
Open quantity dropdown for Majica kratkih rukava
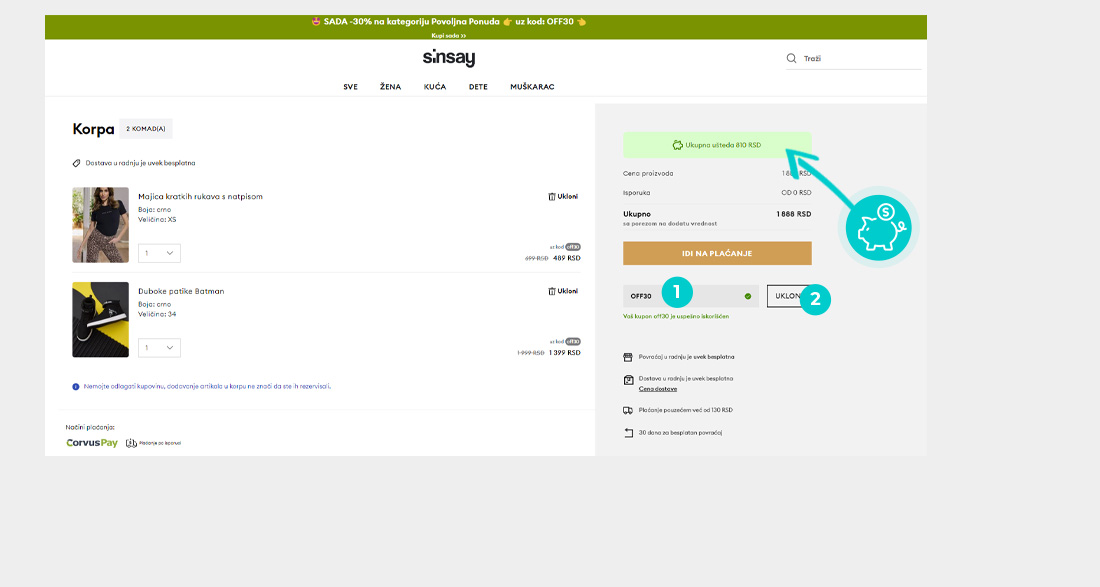point(159,253)
